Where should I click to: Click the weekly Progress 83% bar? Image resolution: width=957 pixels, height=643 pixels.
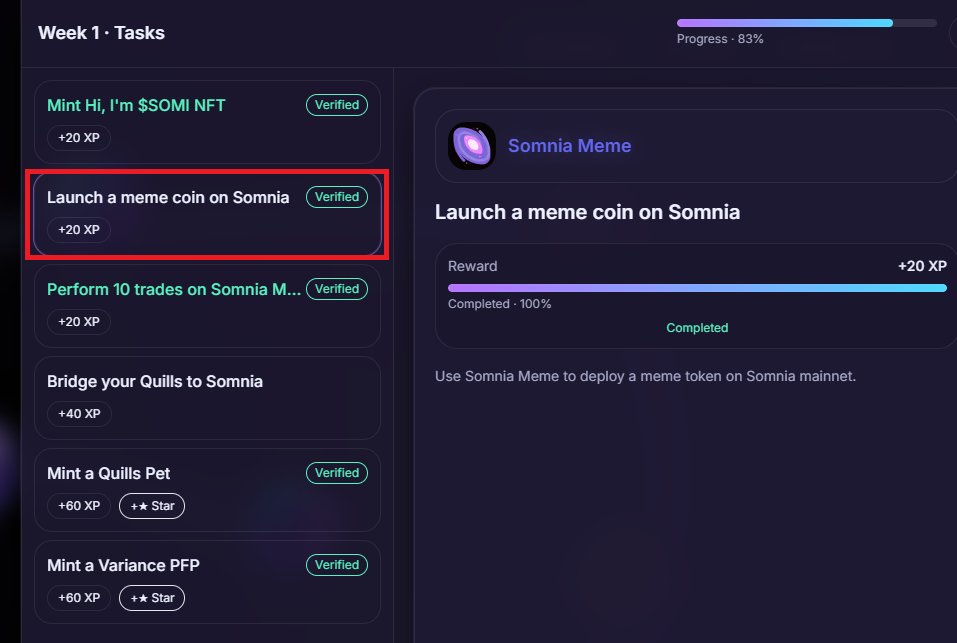[807, 23]
